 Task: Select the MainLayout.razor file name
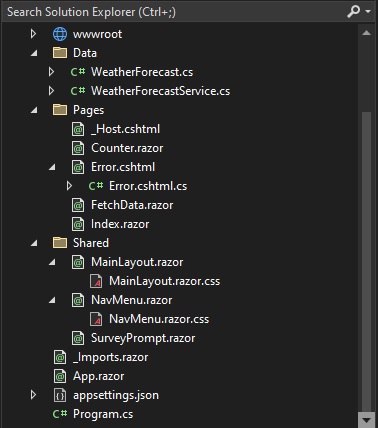point(137,262)
